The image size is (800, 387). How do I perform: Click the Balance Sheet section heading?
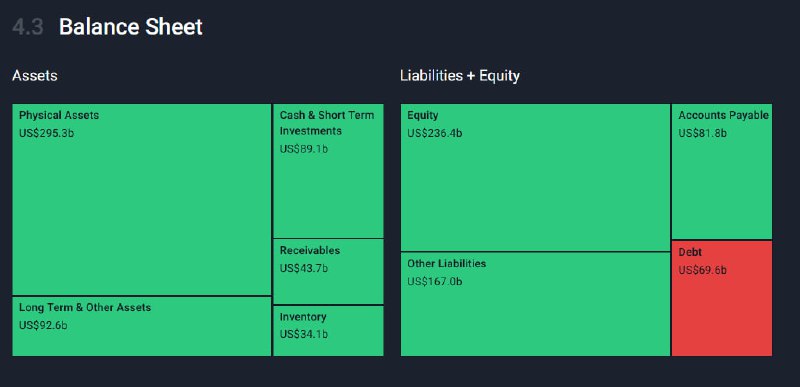[131, 27]
